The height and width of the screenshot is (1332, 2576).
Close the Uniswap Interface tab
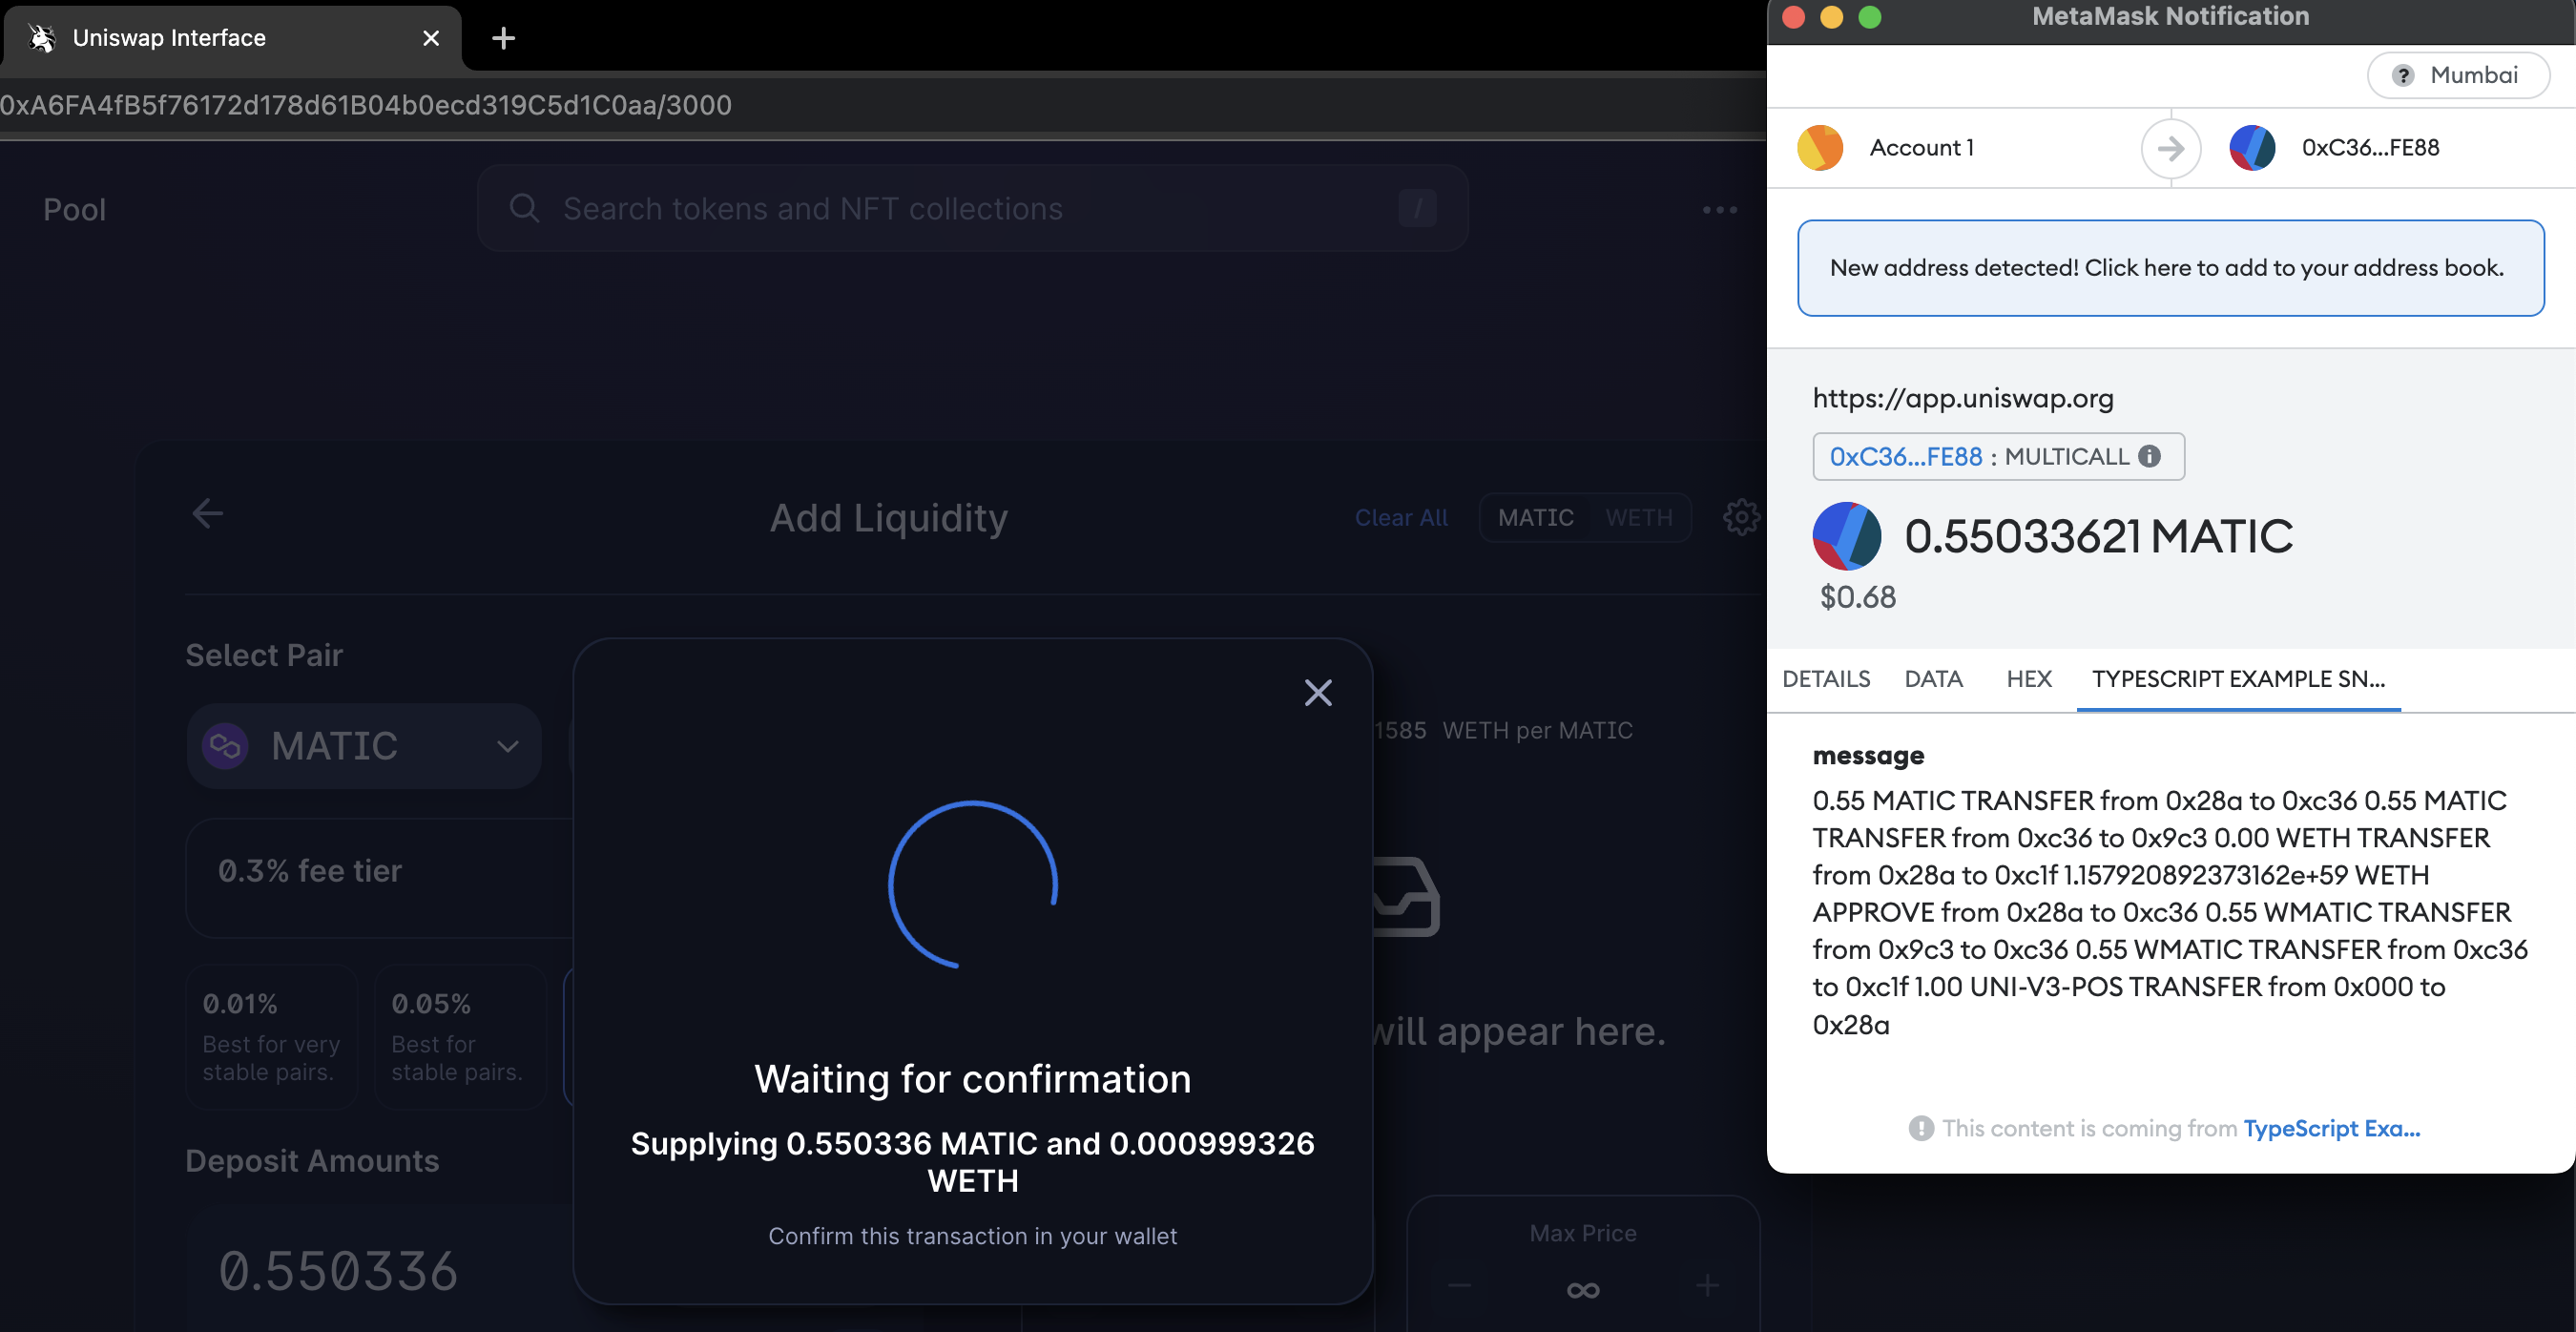pyautogui.click(x=431, y=38)
